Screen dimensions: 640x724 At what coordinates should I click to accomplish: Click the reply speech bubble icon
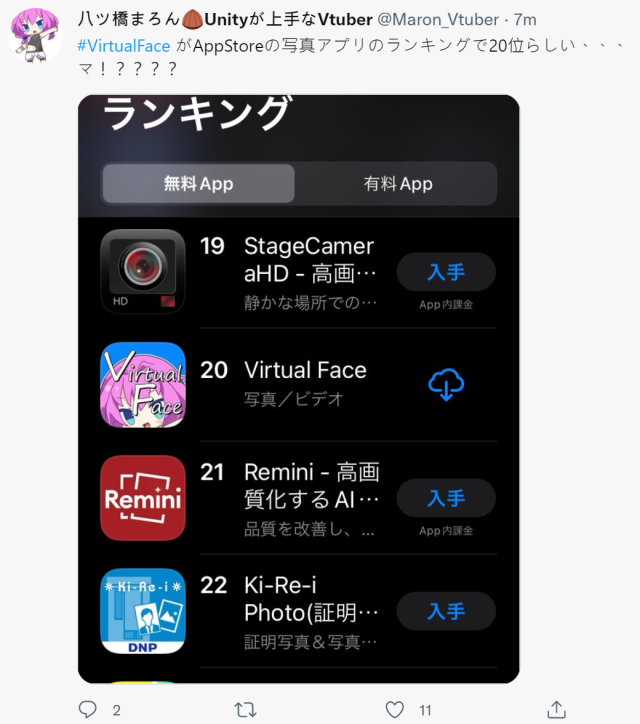pyautogui.click(x=88, y=709)
